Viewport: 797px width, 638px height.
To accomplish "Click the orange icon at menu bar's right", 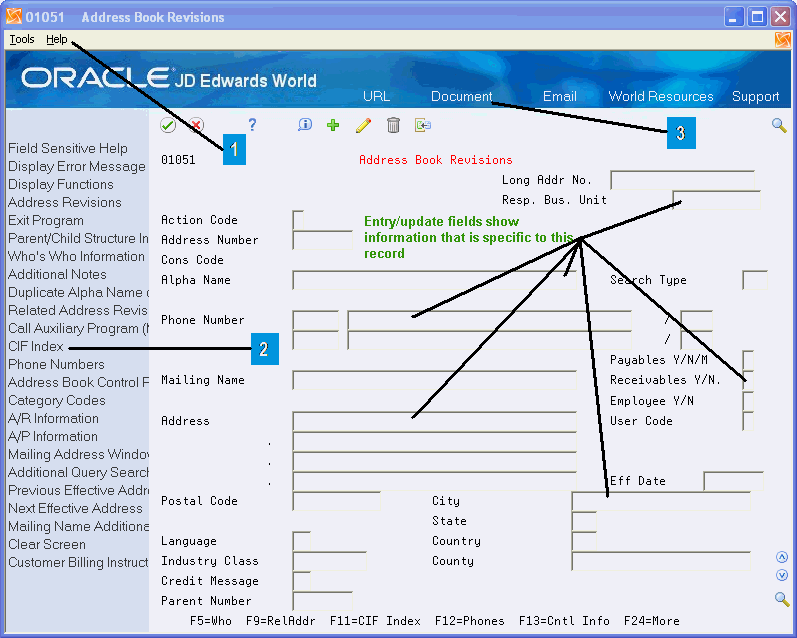I will [783, 39].
